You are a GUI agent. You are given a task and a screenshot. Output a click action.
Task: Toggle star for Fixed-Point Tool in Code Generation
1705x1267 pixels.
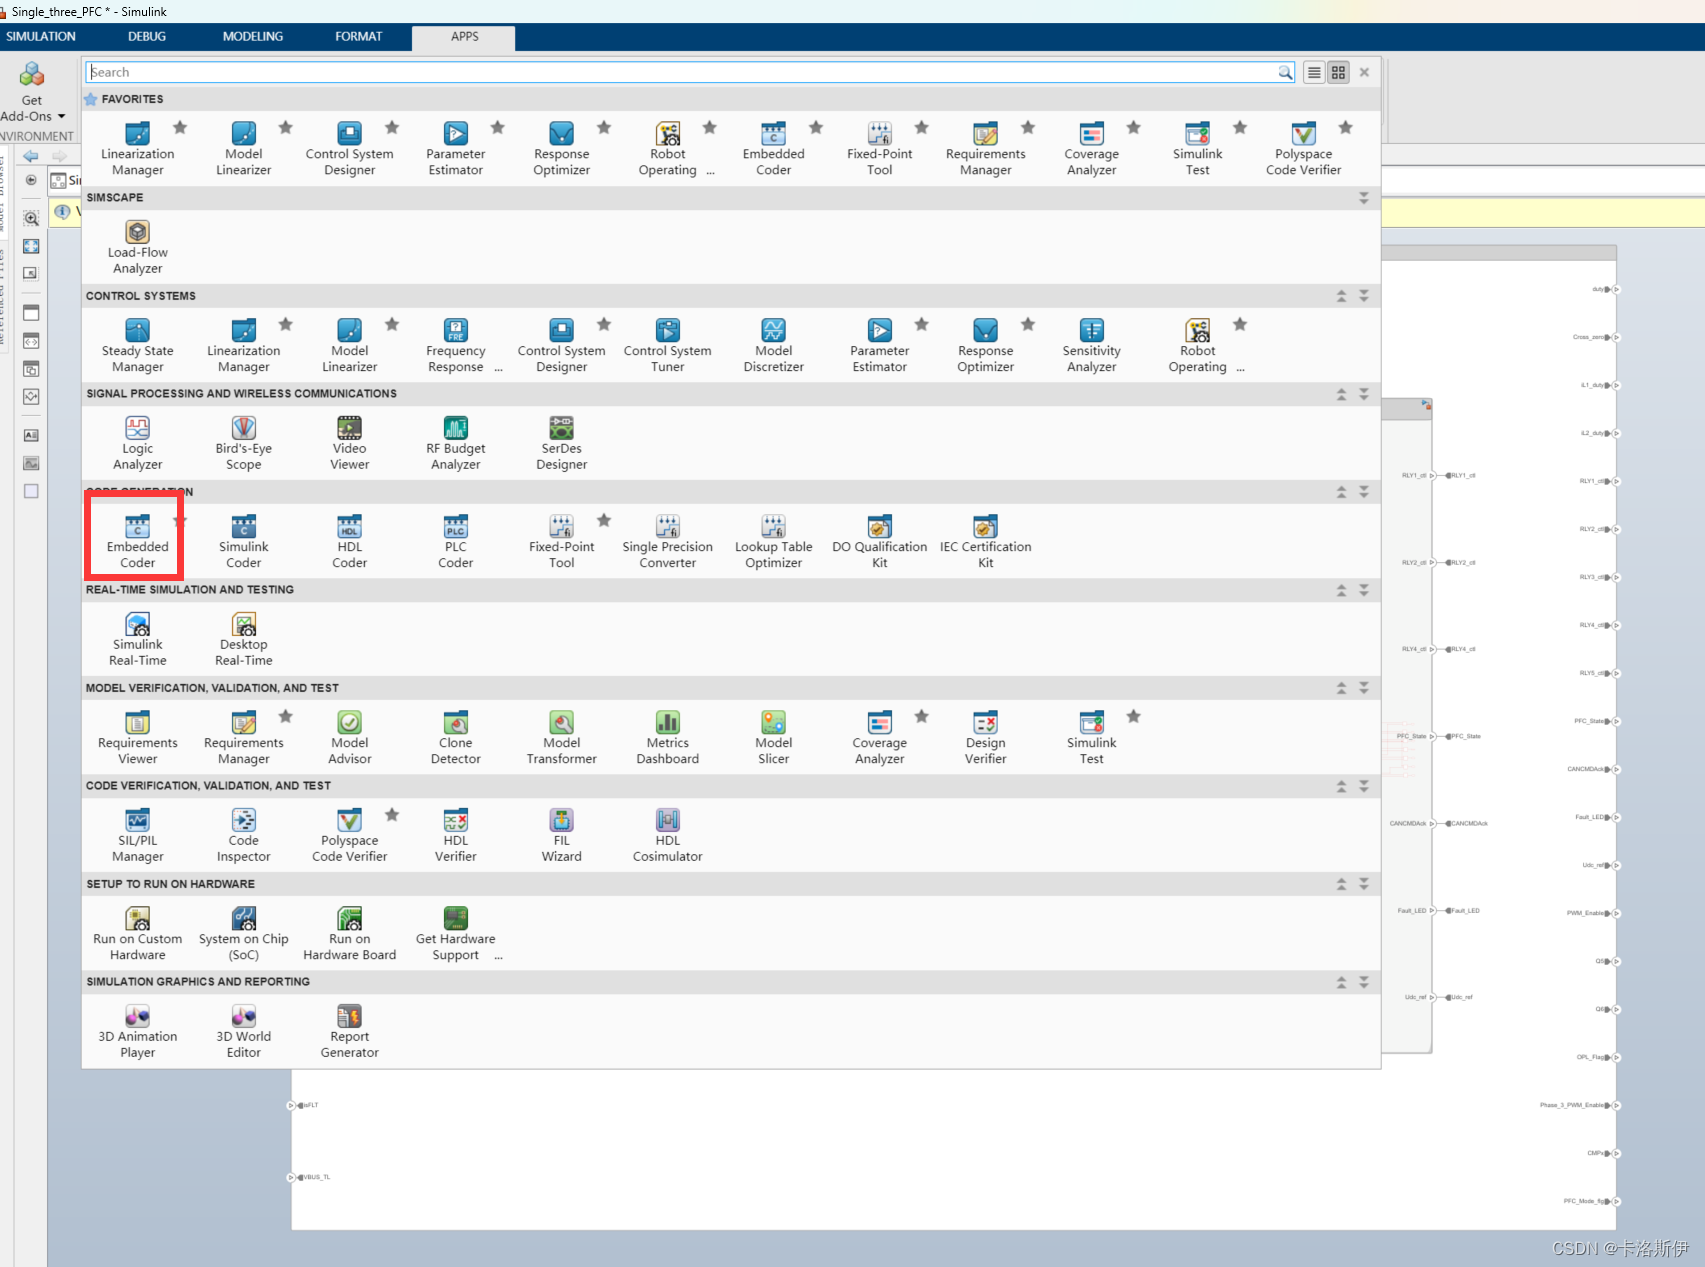click(x=604, y=520)
